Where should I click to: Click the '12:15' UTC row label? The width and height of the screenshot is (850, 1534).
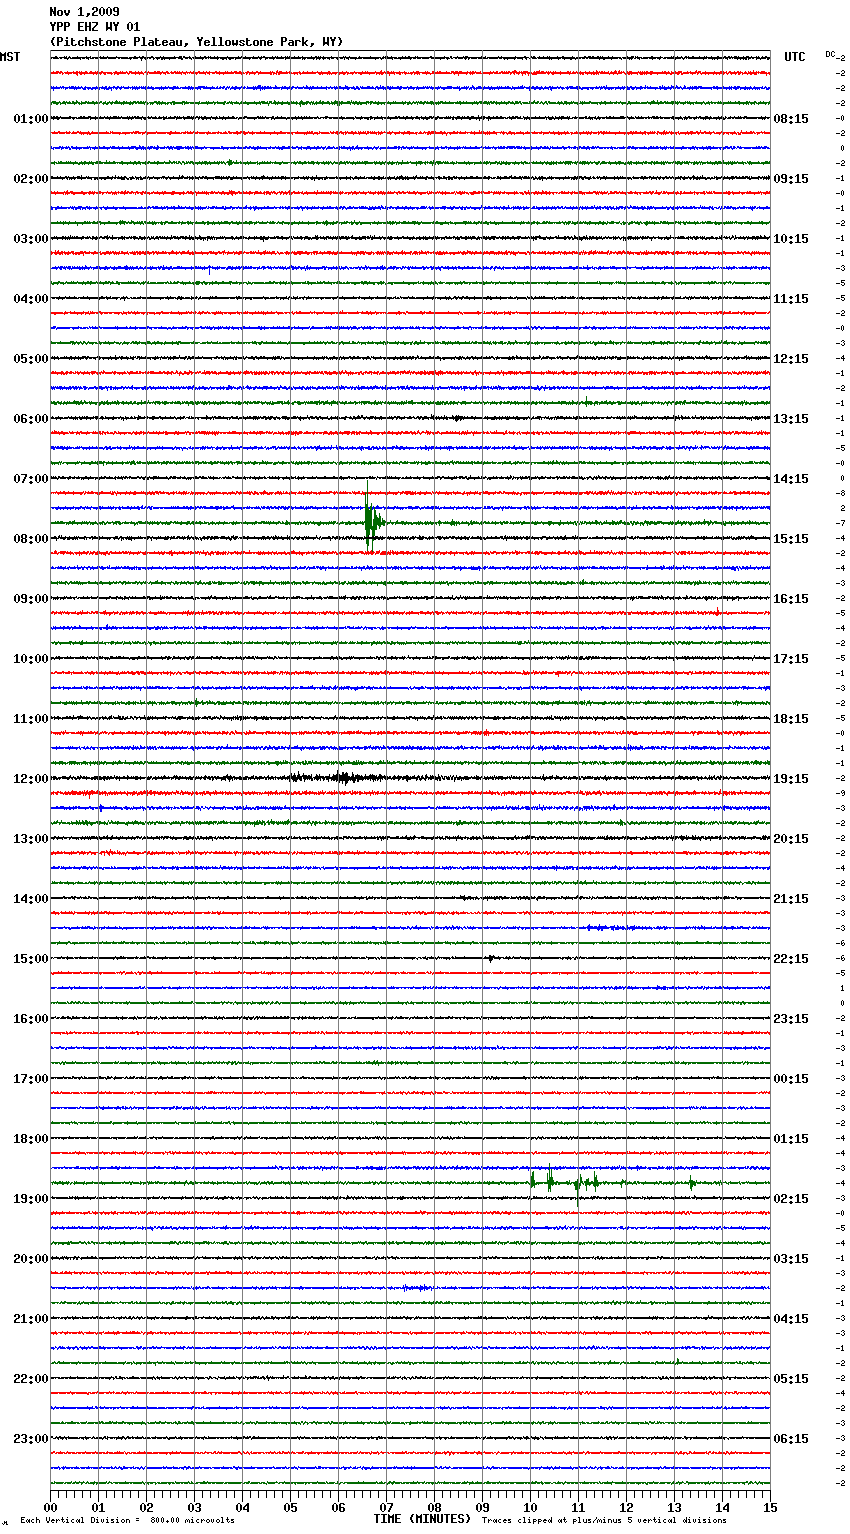coord(791,359)
